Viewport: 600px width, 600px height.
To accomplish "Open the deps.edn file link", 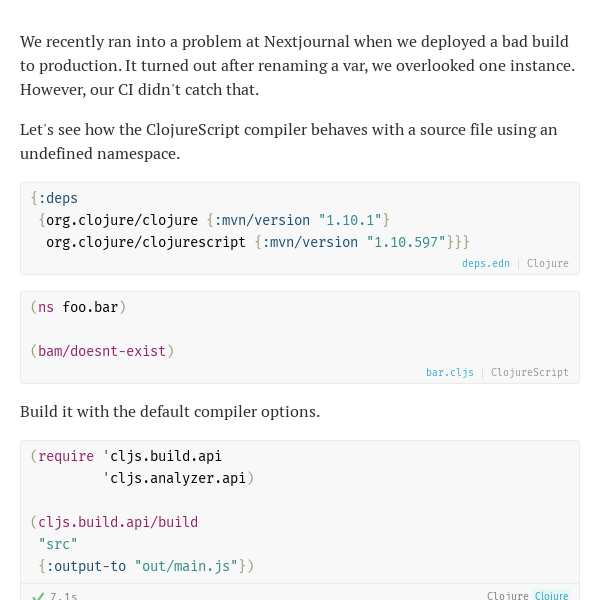I will coord(486,263).
